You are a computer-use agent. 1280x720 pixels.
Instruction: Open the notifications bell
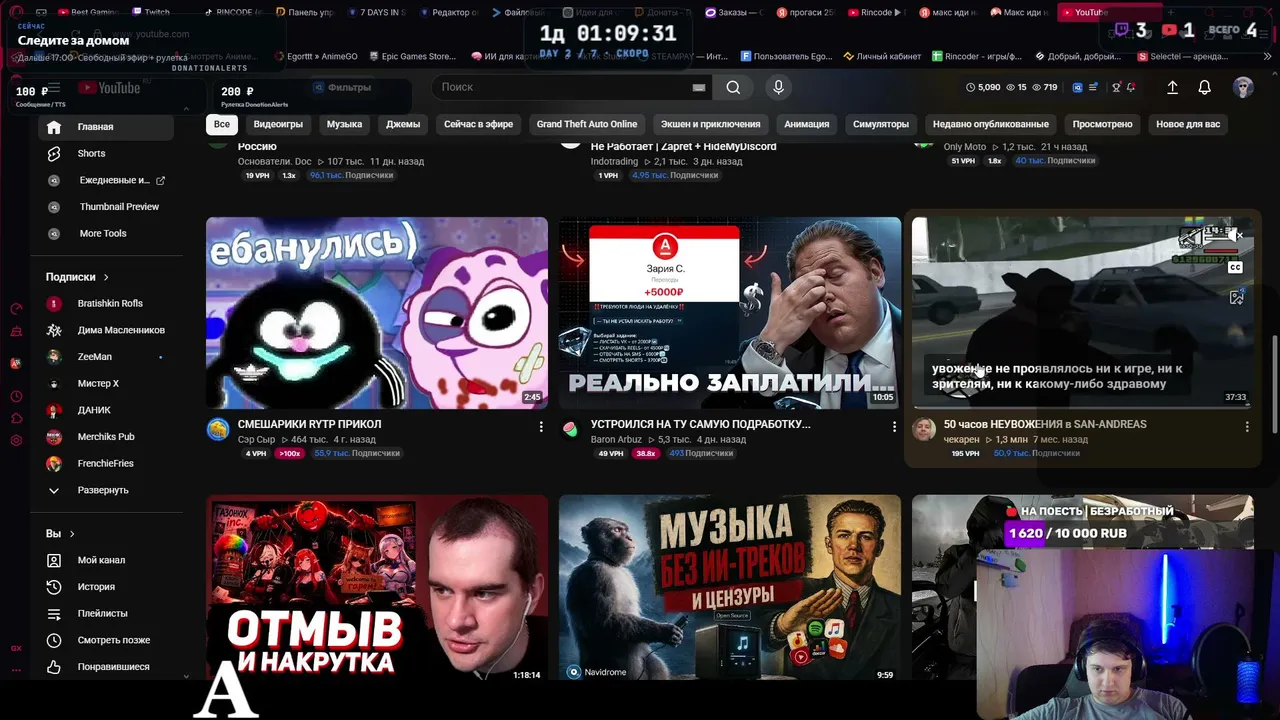tap(1204, 87)
